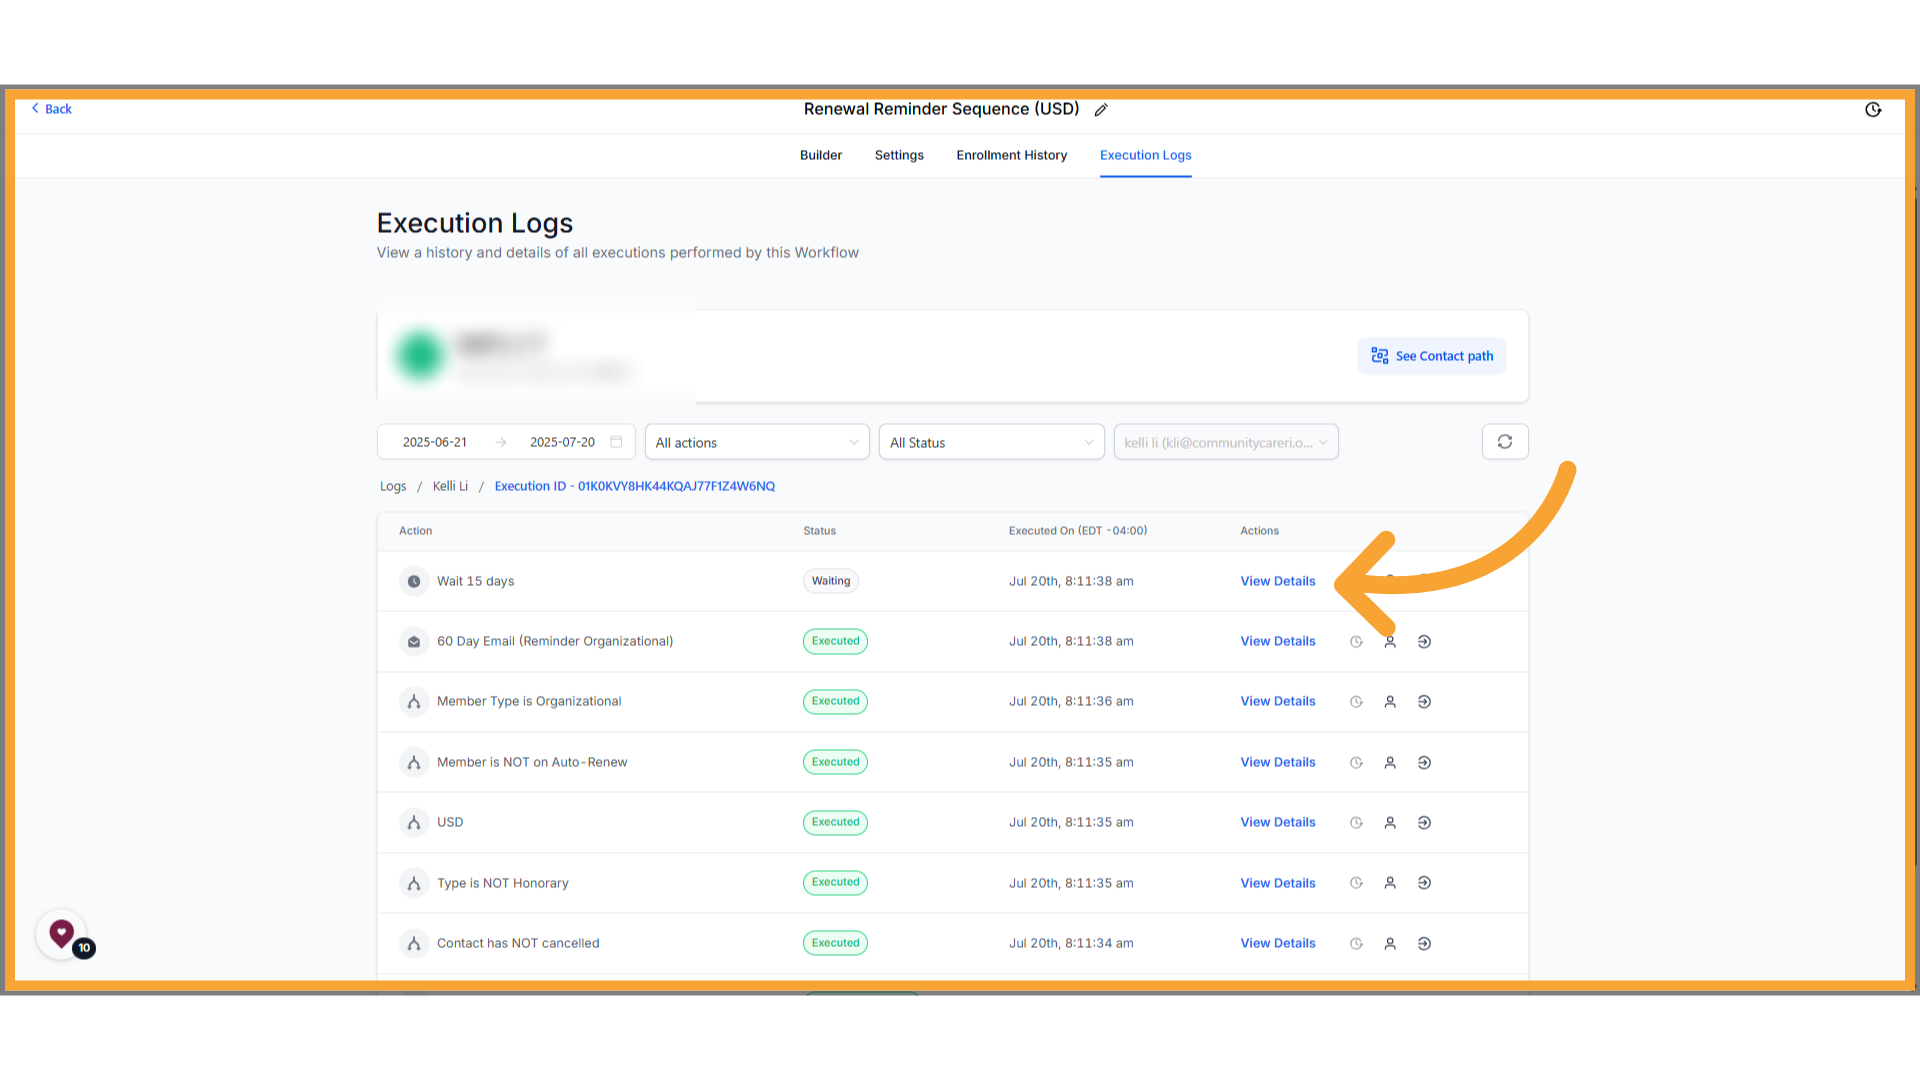1920x1080 pixels.
Task: Refresh the execution logs list
Action: (1504, 441)
